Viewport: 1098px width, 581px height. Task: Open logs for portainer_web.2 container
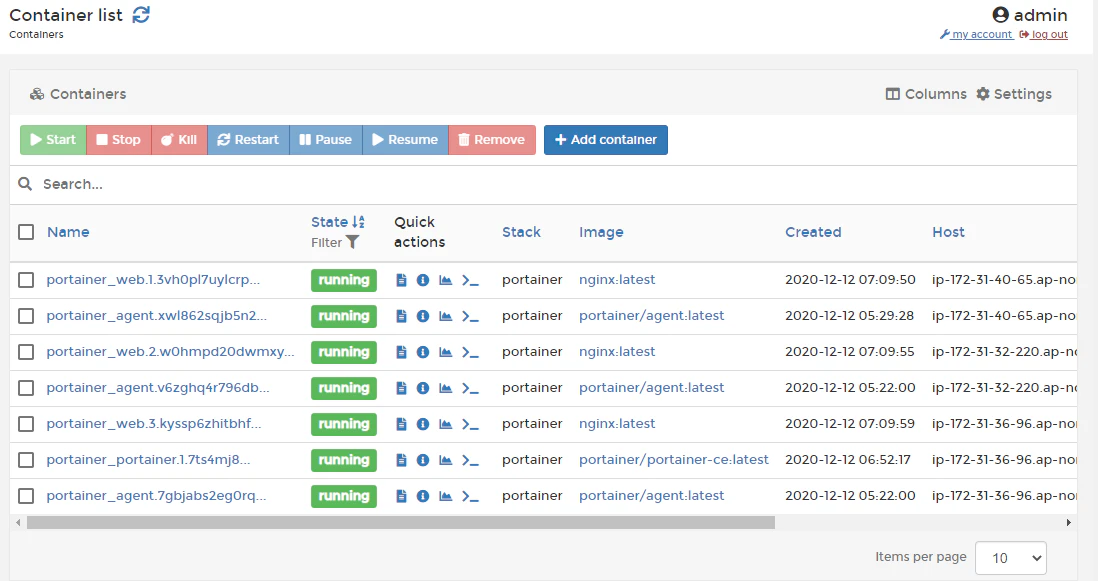tap(401, 352)
